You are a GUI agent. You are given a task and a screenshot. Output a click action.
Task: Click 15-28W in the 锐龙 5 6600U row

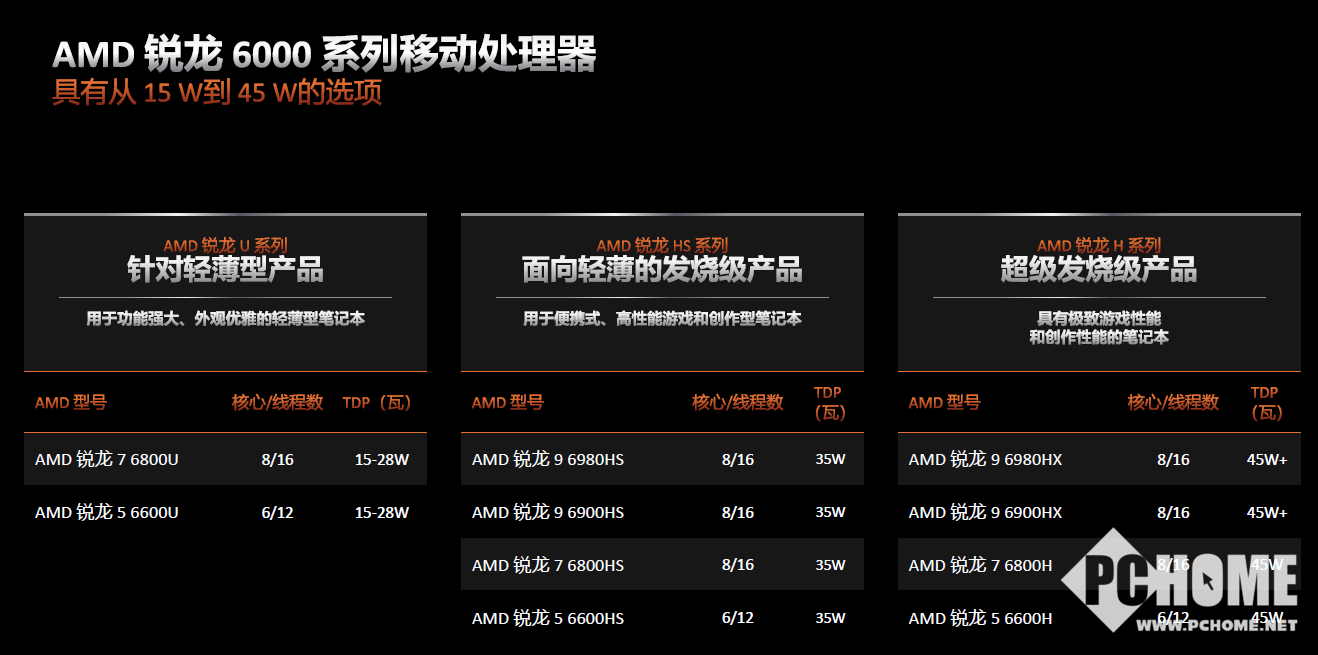pos(382,513)
